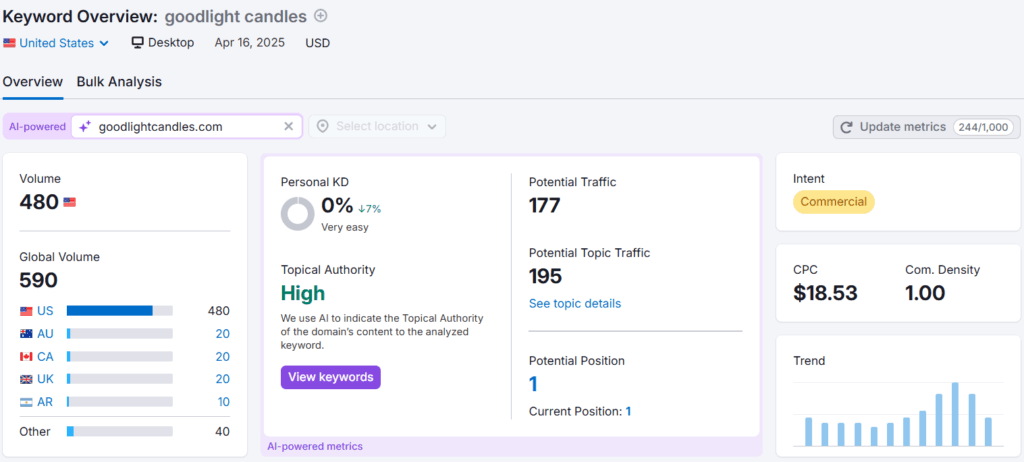The width and height of the screenshot is (1024, 462).
Task: Click the AI-powered label badge
Action: tap(37, 127)
